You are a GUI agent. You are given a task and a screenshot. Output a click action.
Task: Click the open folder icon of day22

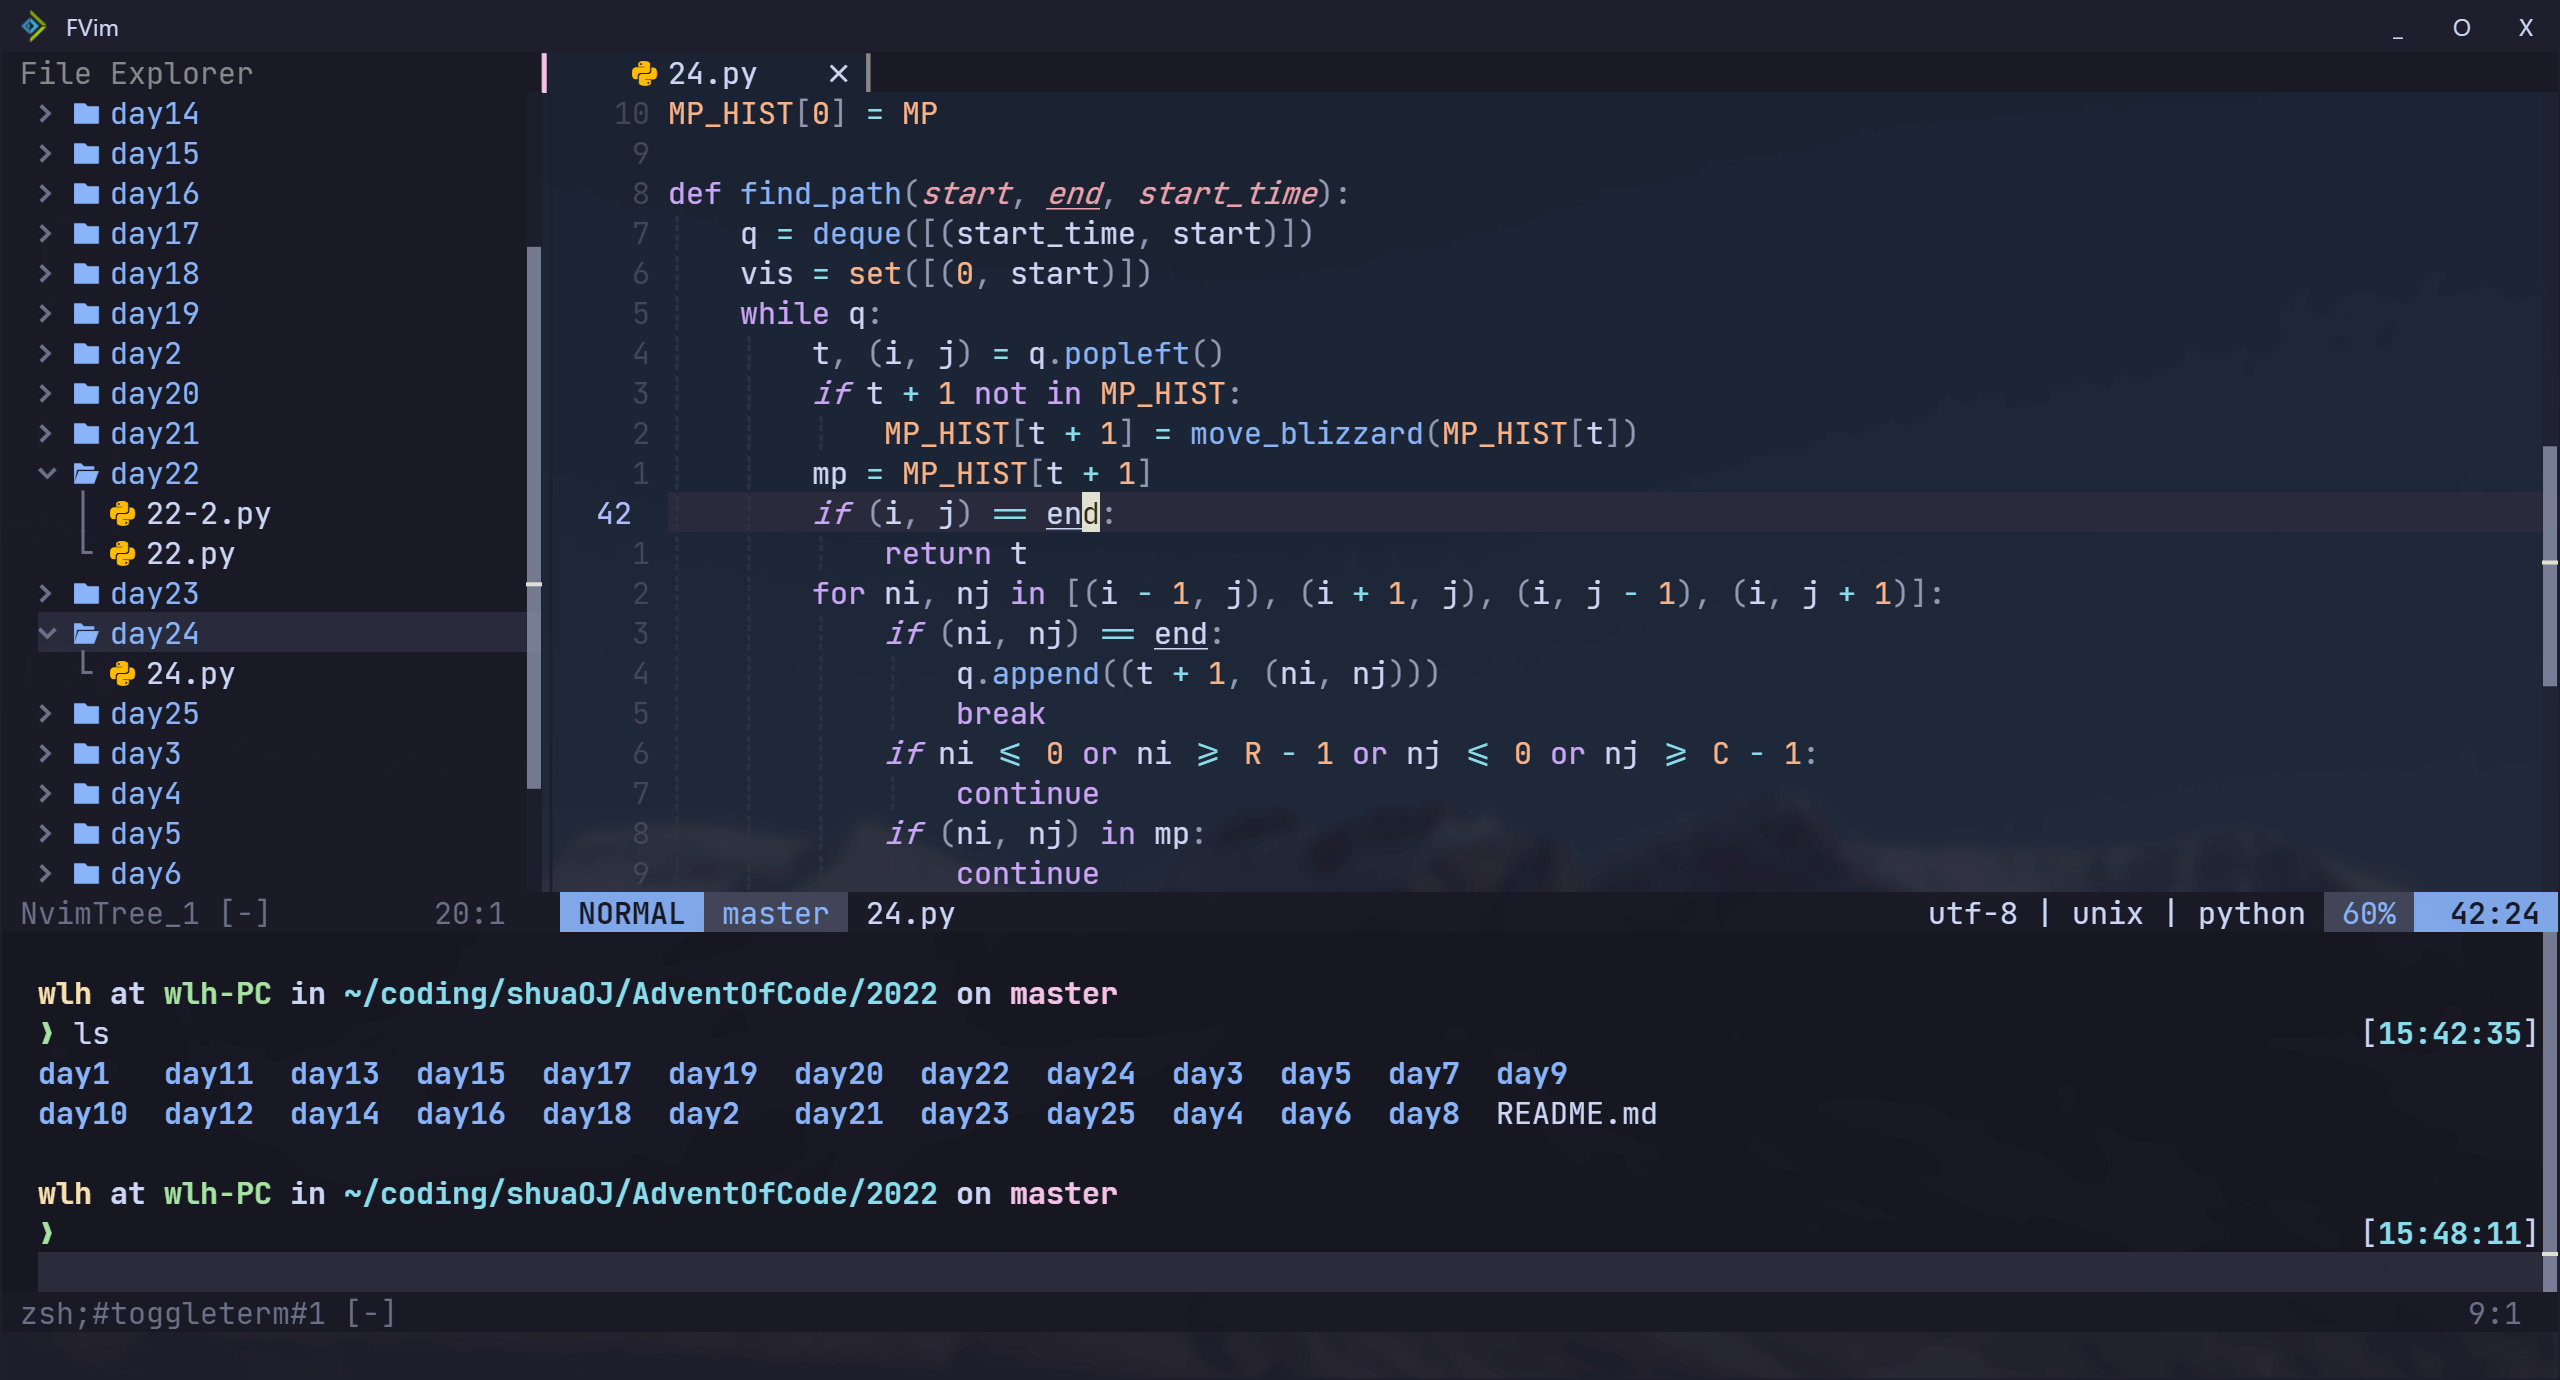87,474
